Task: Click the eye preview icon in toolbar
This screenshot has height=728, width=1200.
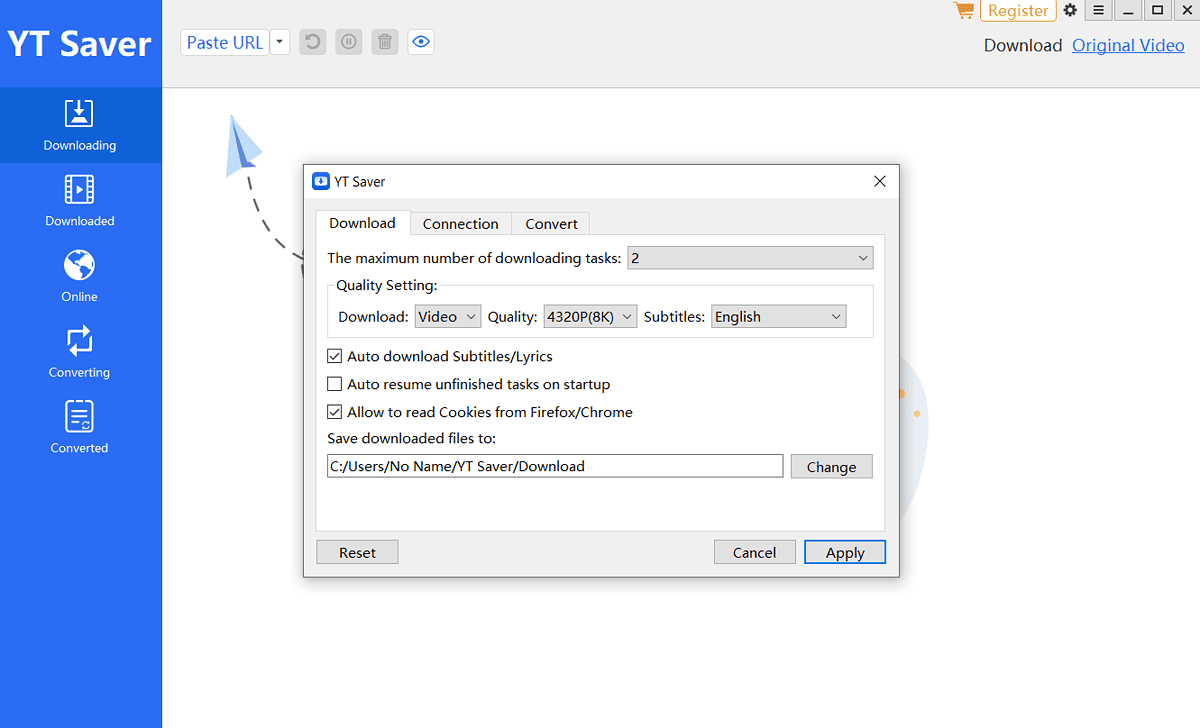Action: (420, 41)
